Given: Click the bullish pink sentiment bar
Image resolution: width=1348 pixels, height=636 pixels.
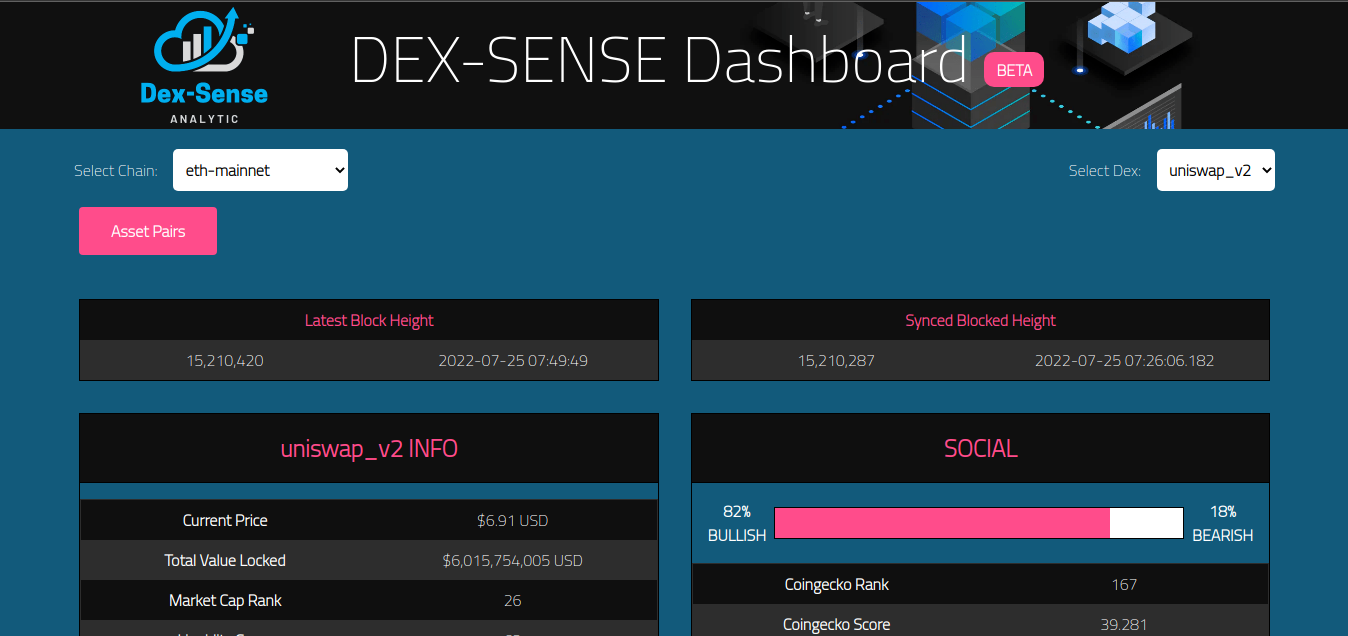Looking at the screenshot, I should 941,523.
